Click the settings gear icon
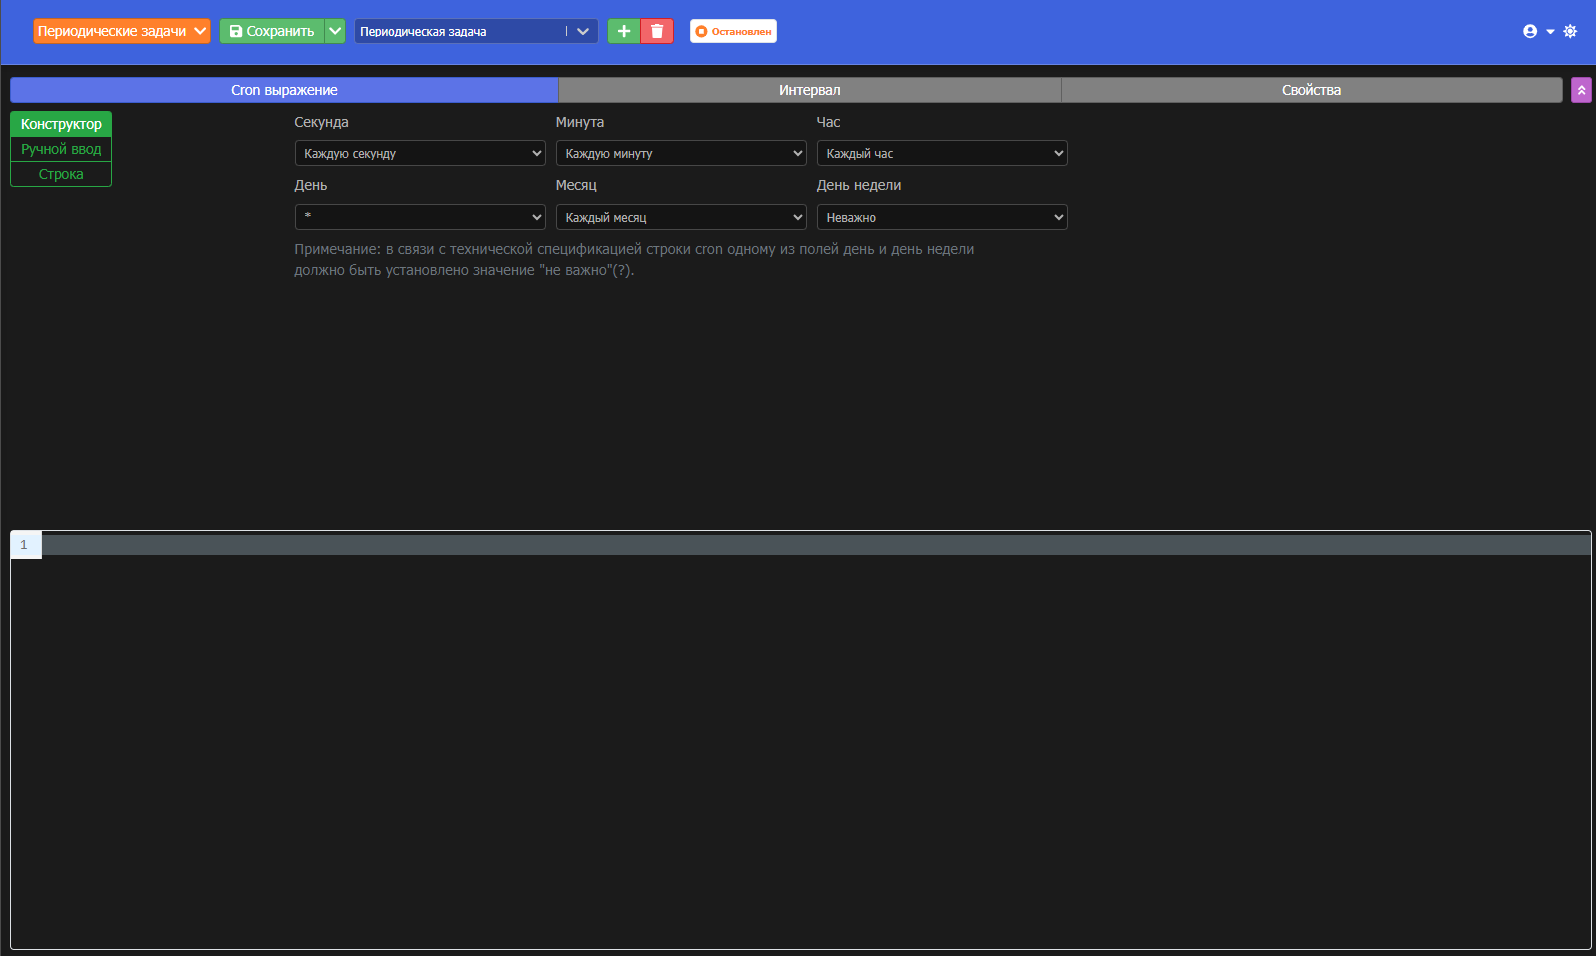Screen dimensions: 1596x956 tap(1570, 31)
